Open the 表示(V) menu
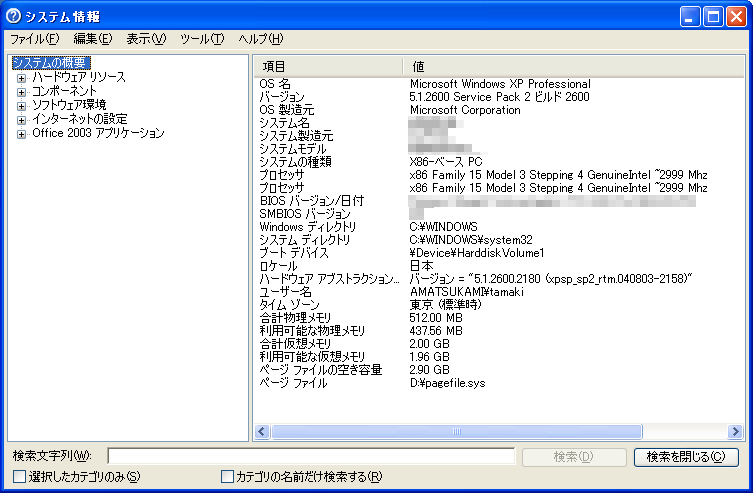 [x=146, y=39]
